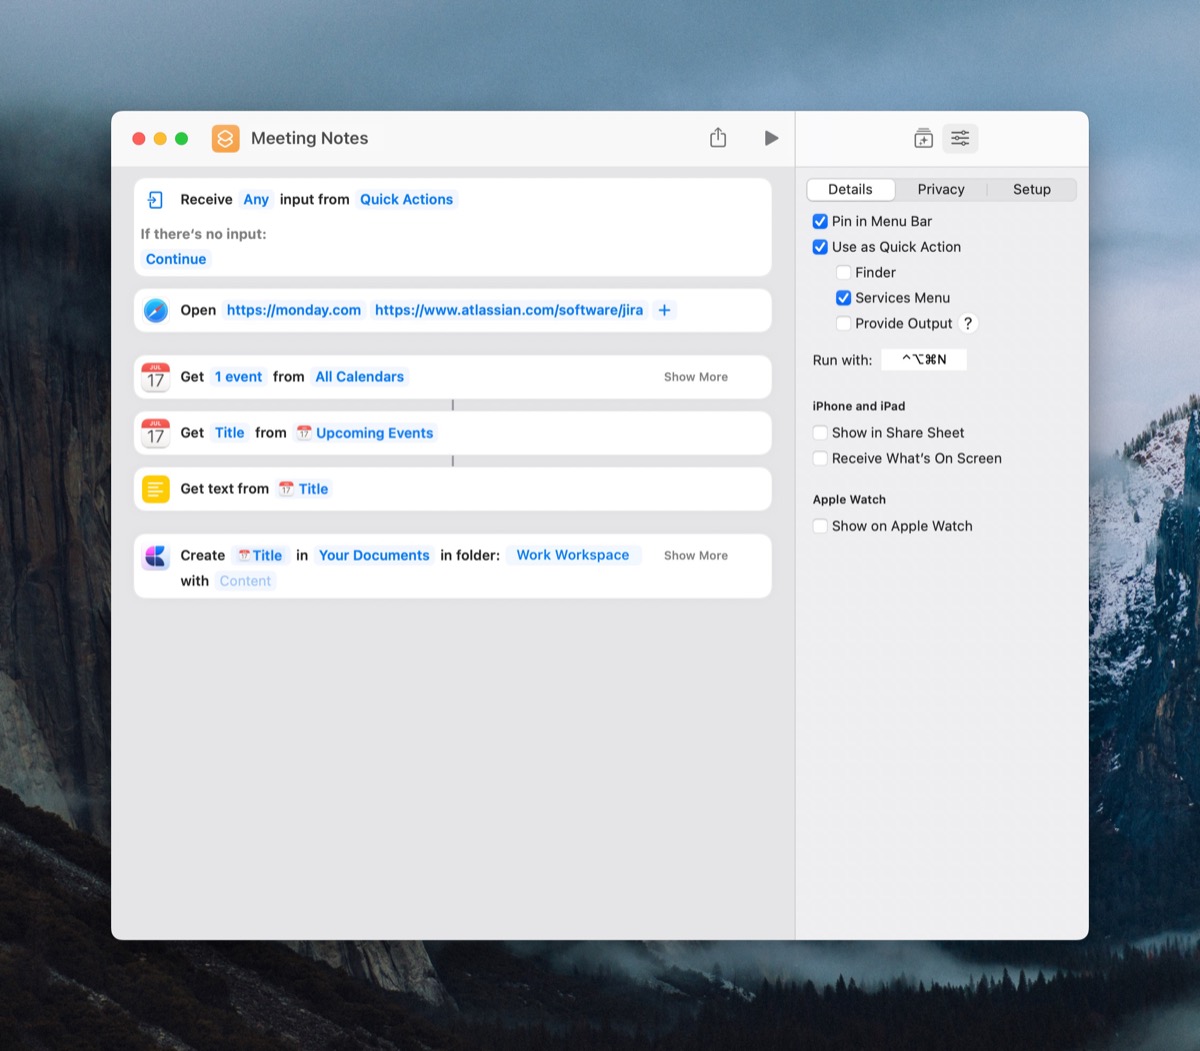Click calendar icon of Get Title action
Image resolution: width=1200 pixels, height=1051 pixels.
[x=156, y=433]
